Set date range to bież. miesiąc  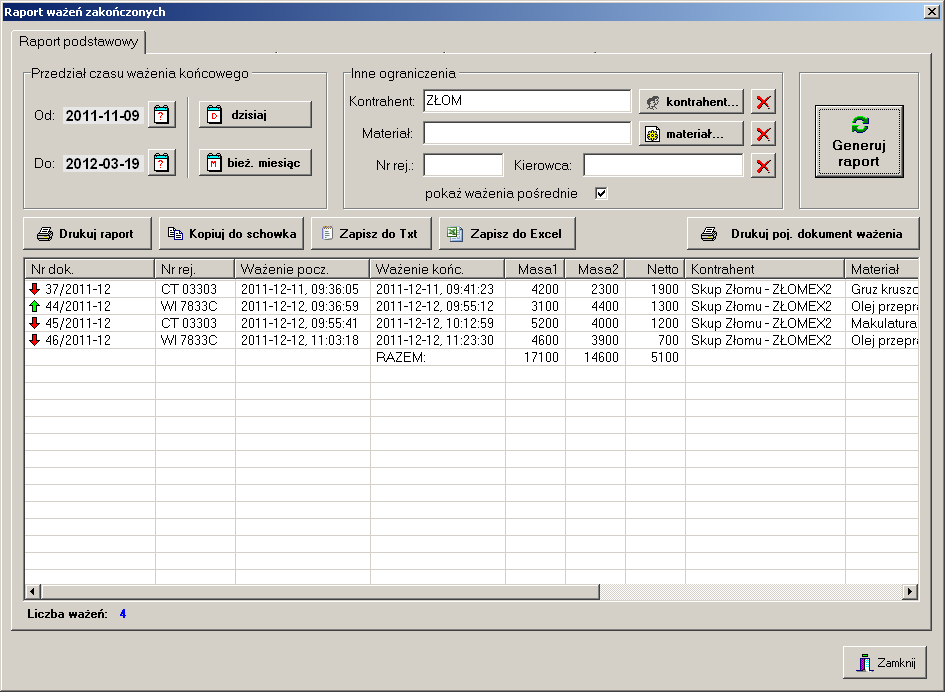[255, 163]
